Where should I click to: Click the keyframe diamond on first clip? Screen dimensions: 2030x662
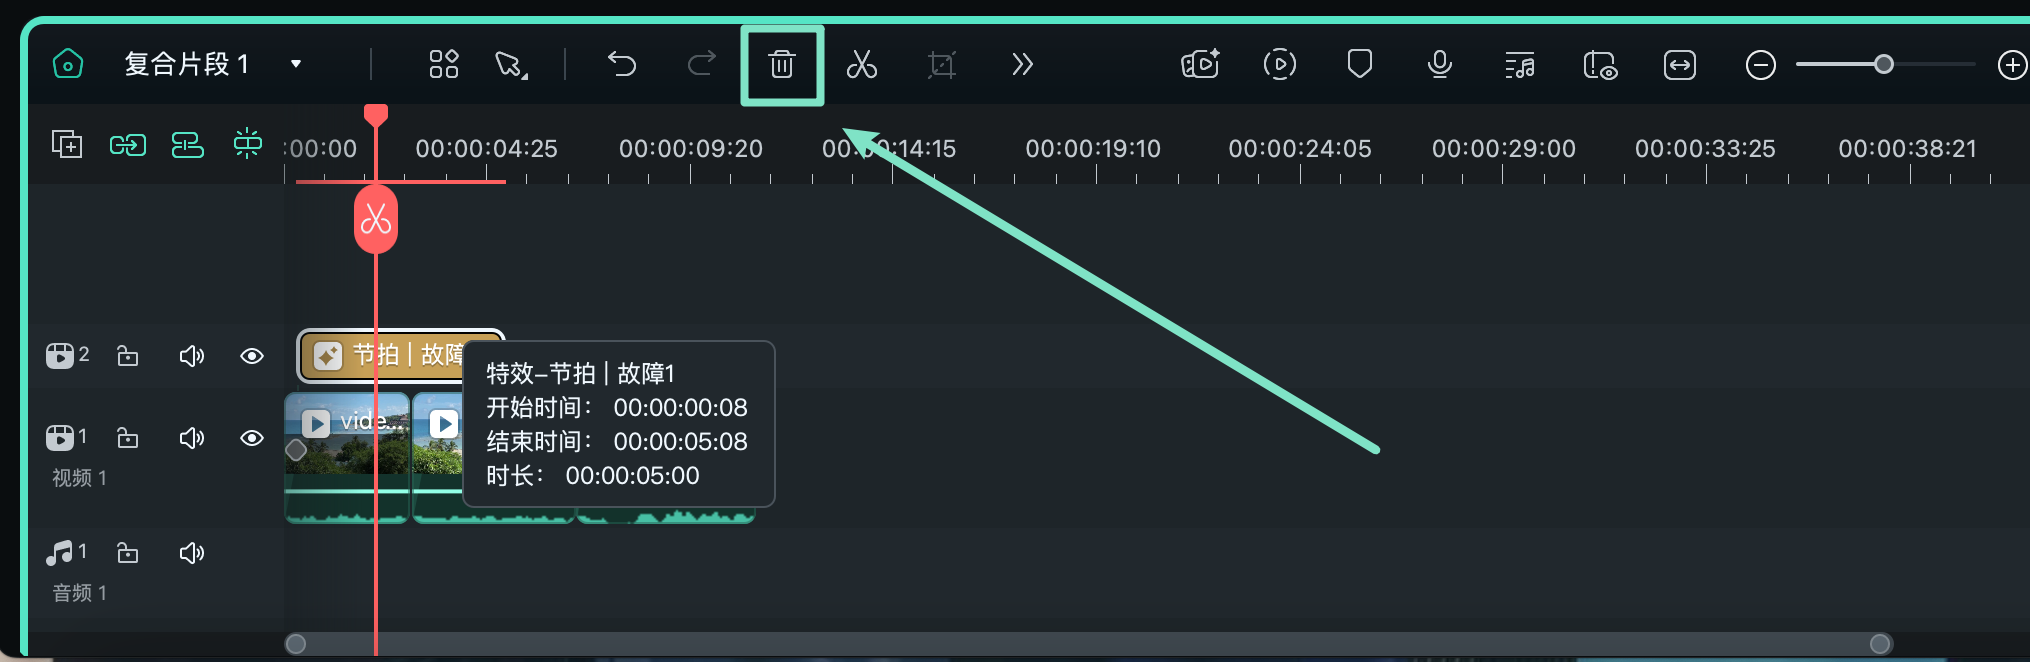click(x=296, y=450)
